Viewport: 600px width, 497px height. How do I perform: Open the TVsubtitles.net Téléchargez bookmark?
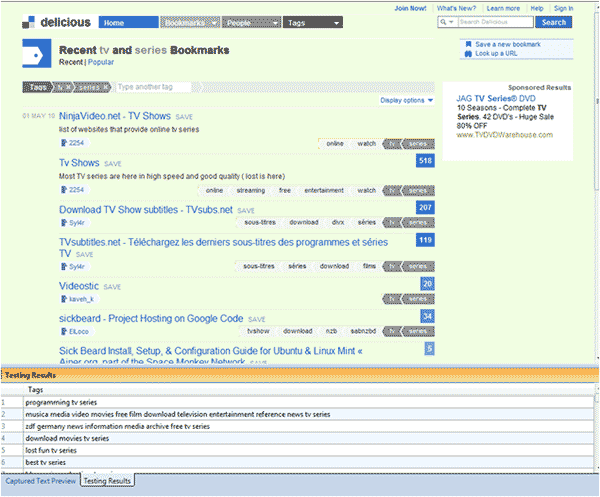click(223, 248)
